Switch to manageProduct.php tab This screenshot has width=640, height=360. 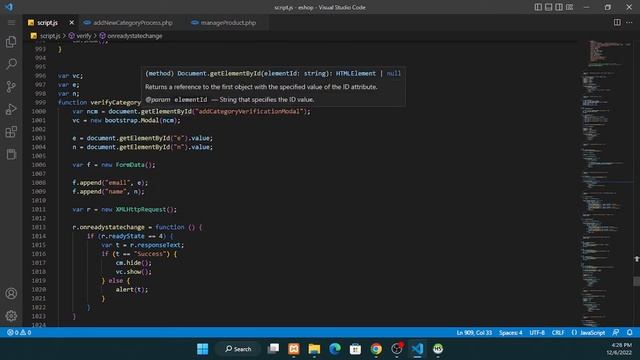228,22
